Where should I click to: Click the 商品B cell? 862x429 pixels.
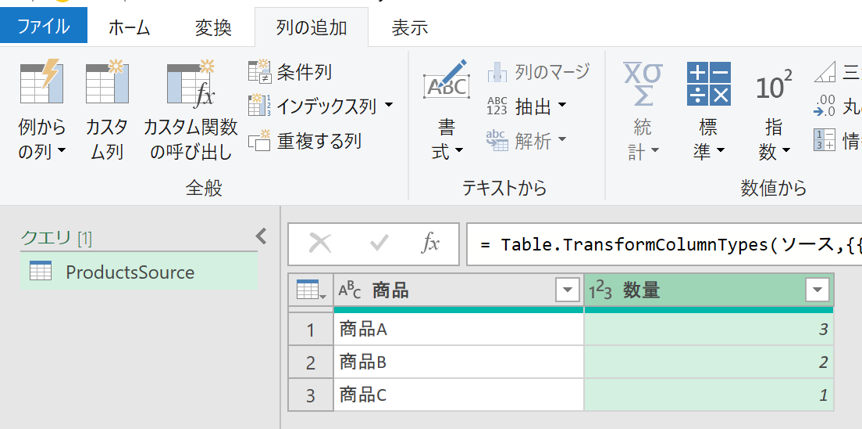pos(458,362)
